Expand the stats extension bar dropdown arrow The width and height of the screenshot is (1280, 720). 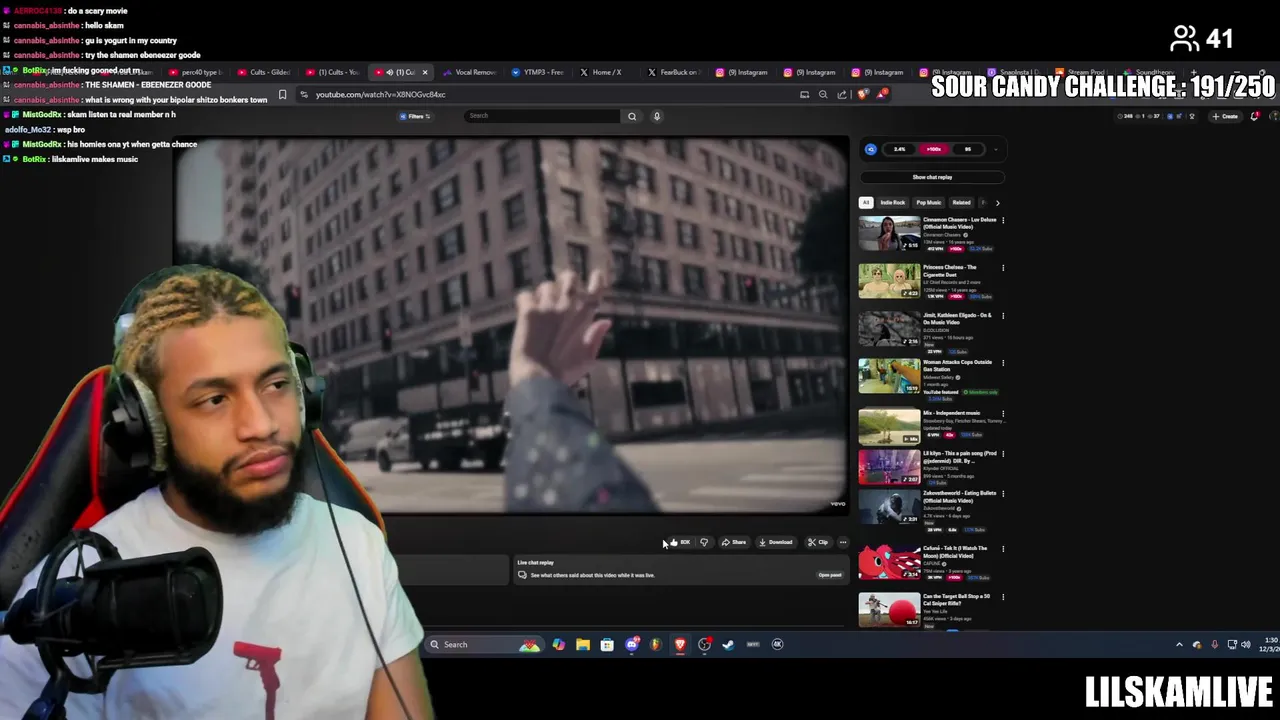996,149
